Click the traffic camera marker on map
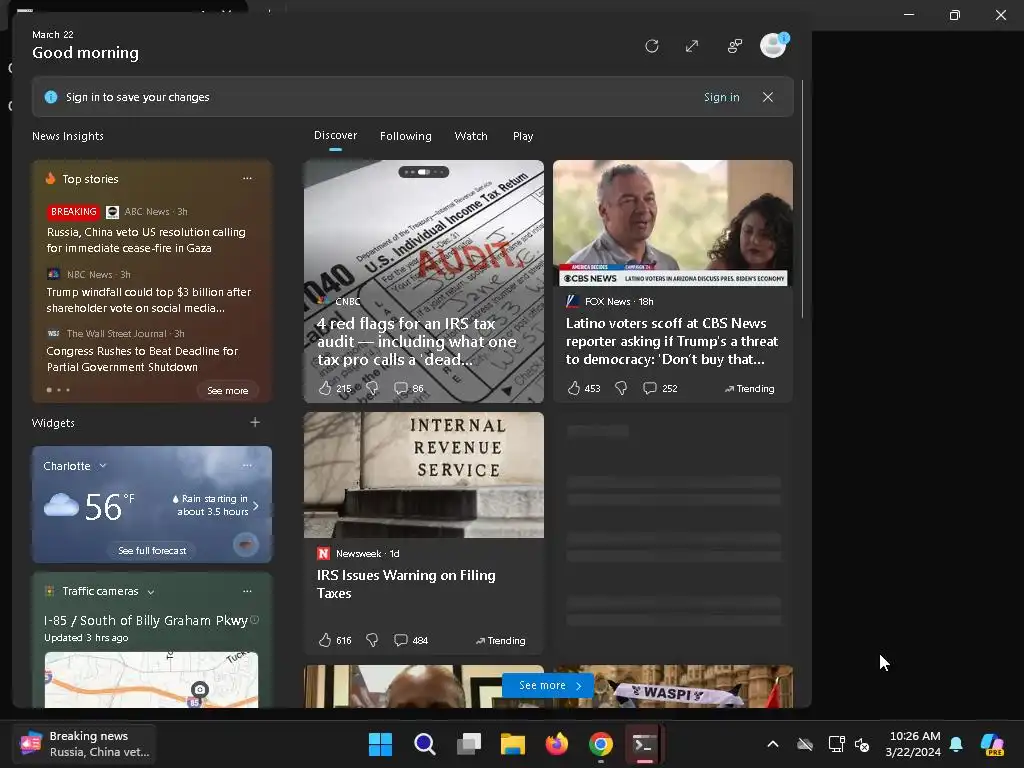1024x768 pixels. click(200, 690)
